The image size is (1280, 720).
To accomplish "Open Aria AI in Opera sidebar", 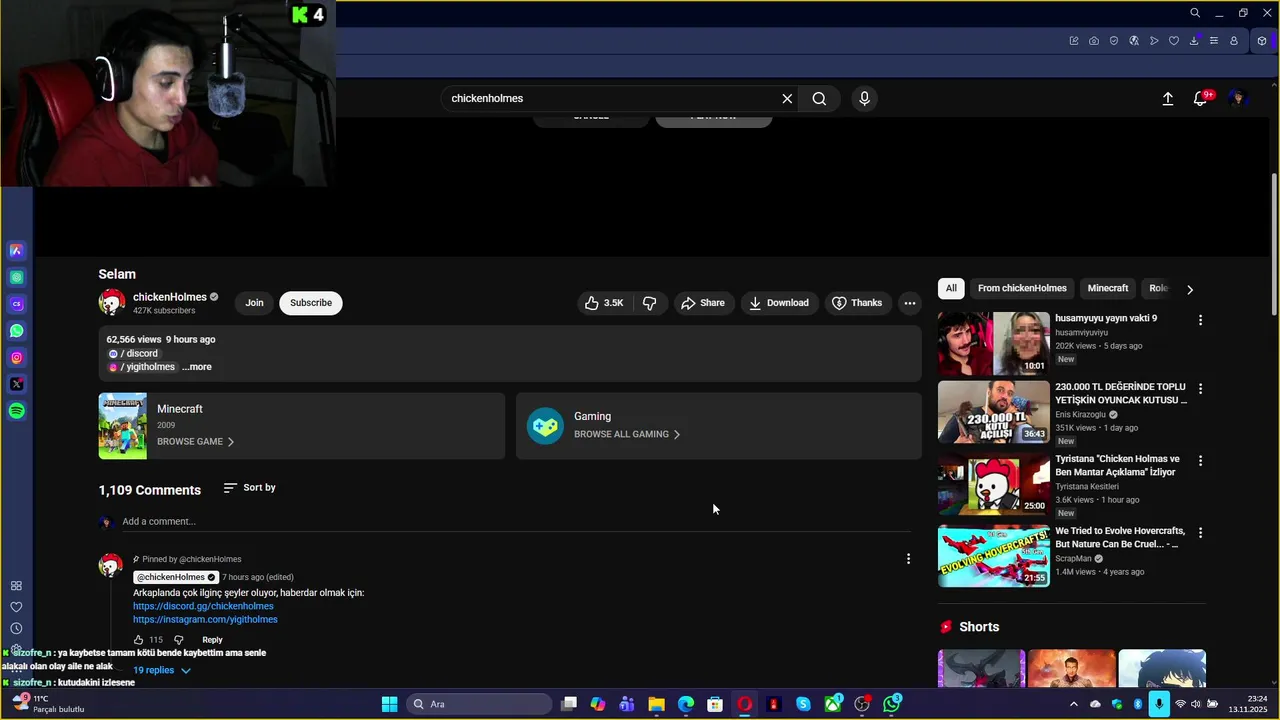I will tap(16, 250).
